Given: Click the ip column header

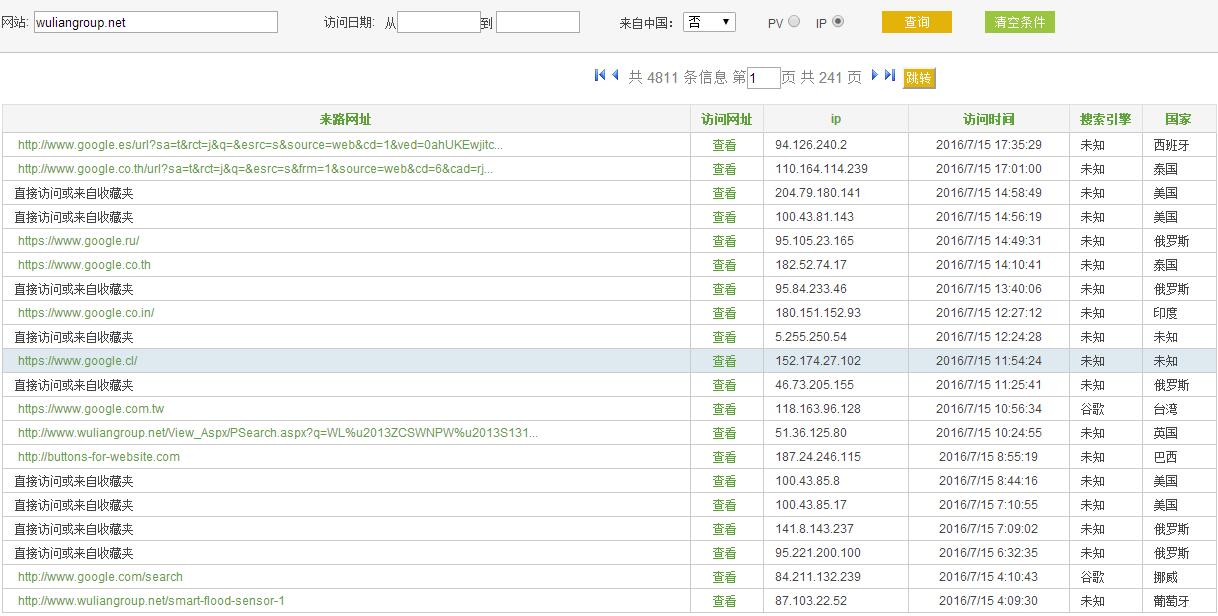Looking at the screenshot, I should click(x=836, y=119).
